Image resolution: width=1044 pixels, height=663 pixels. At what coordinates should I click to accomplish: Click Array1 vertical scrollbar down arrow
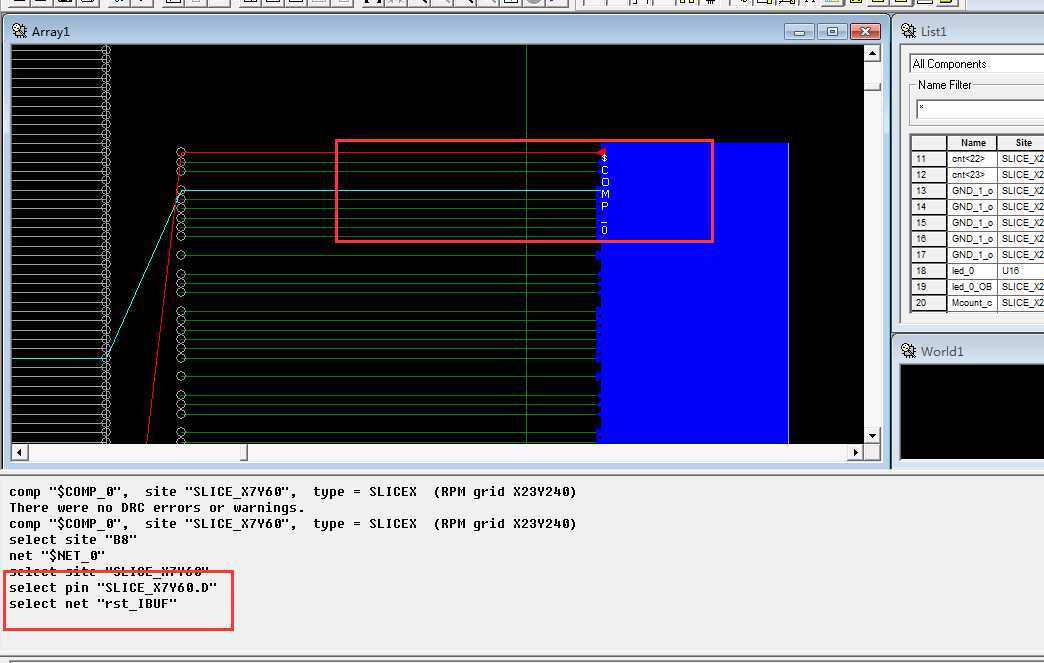click(872, 435)
